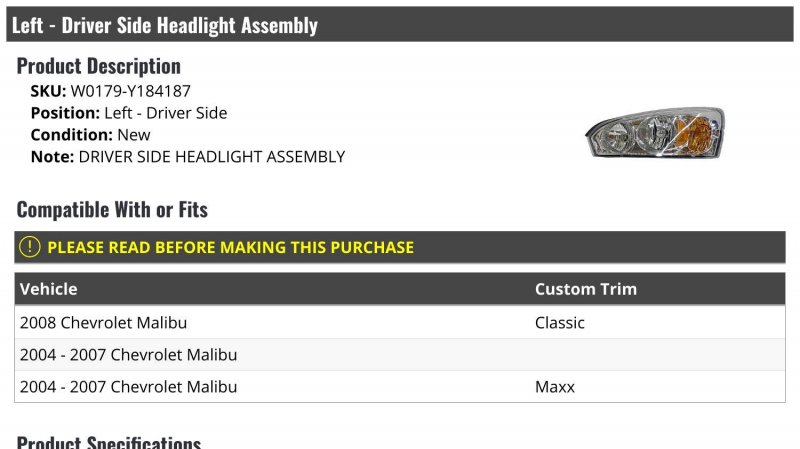800x449 pixels.
Task: Click the Compatible With or Fits heading
Action: [112, 210]
